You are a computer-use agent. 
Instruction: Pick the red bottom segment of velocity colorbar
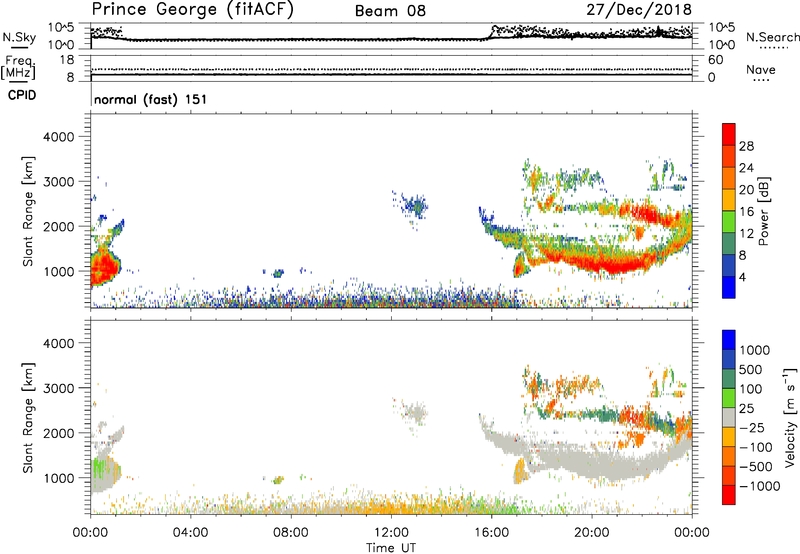pos(729,495)
